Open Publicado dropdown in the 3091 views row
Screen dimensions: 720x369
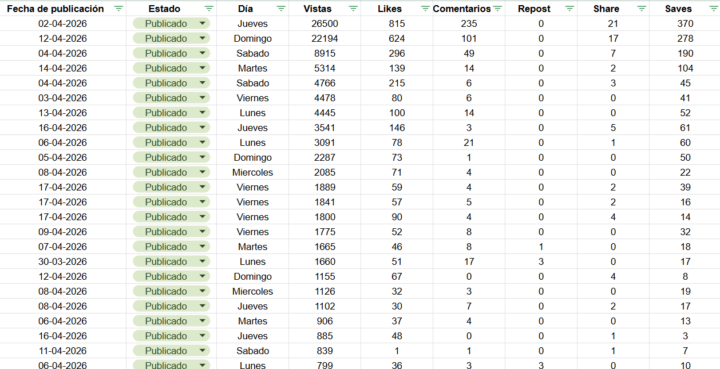tap(202, 143)
